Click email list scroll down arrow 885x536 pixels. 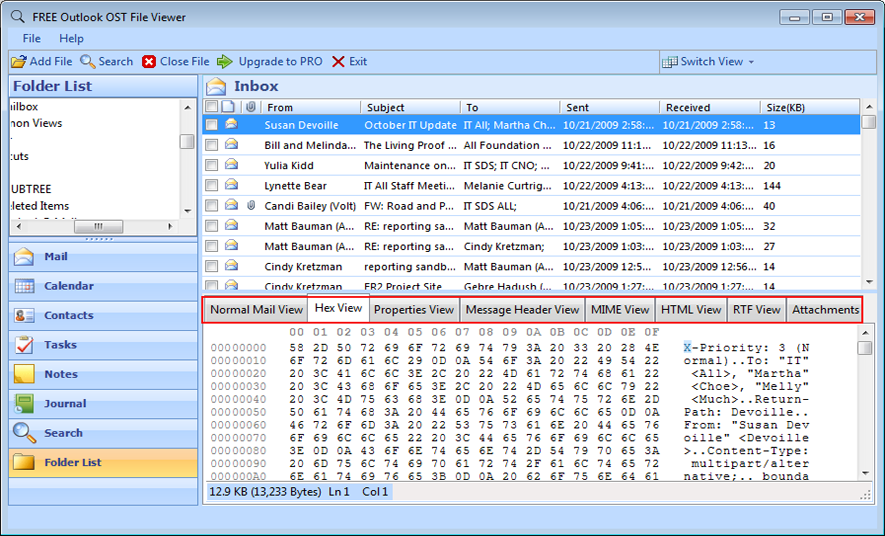tap(869, 281)
